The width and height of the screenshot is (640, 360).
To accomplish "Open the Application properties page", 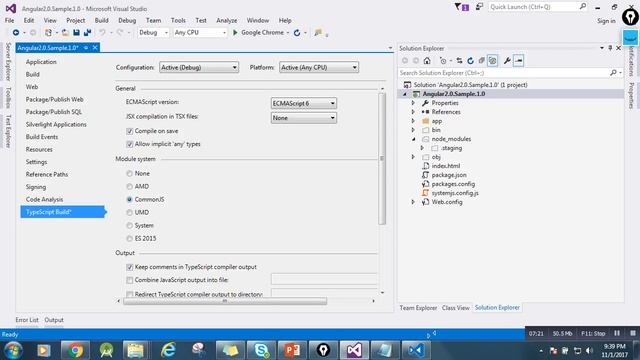I will [41, 62].
